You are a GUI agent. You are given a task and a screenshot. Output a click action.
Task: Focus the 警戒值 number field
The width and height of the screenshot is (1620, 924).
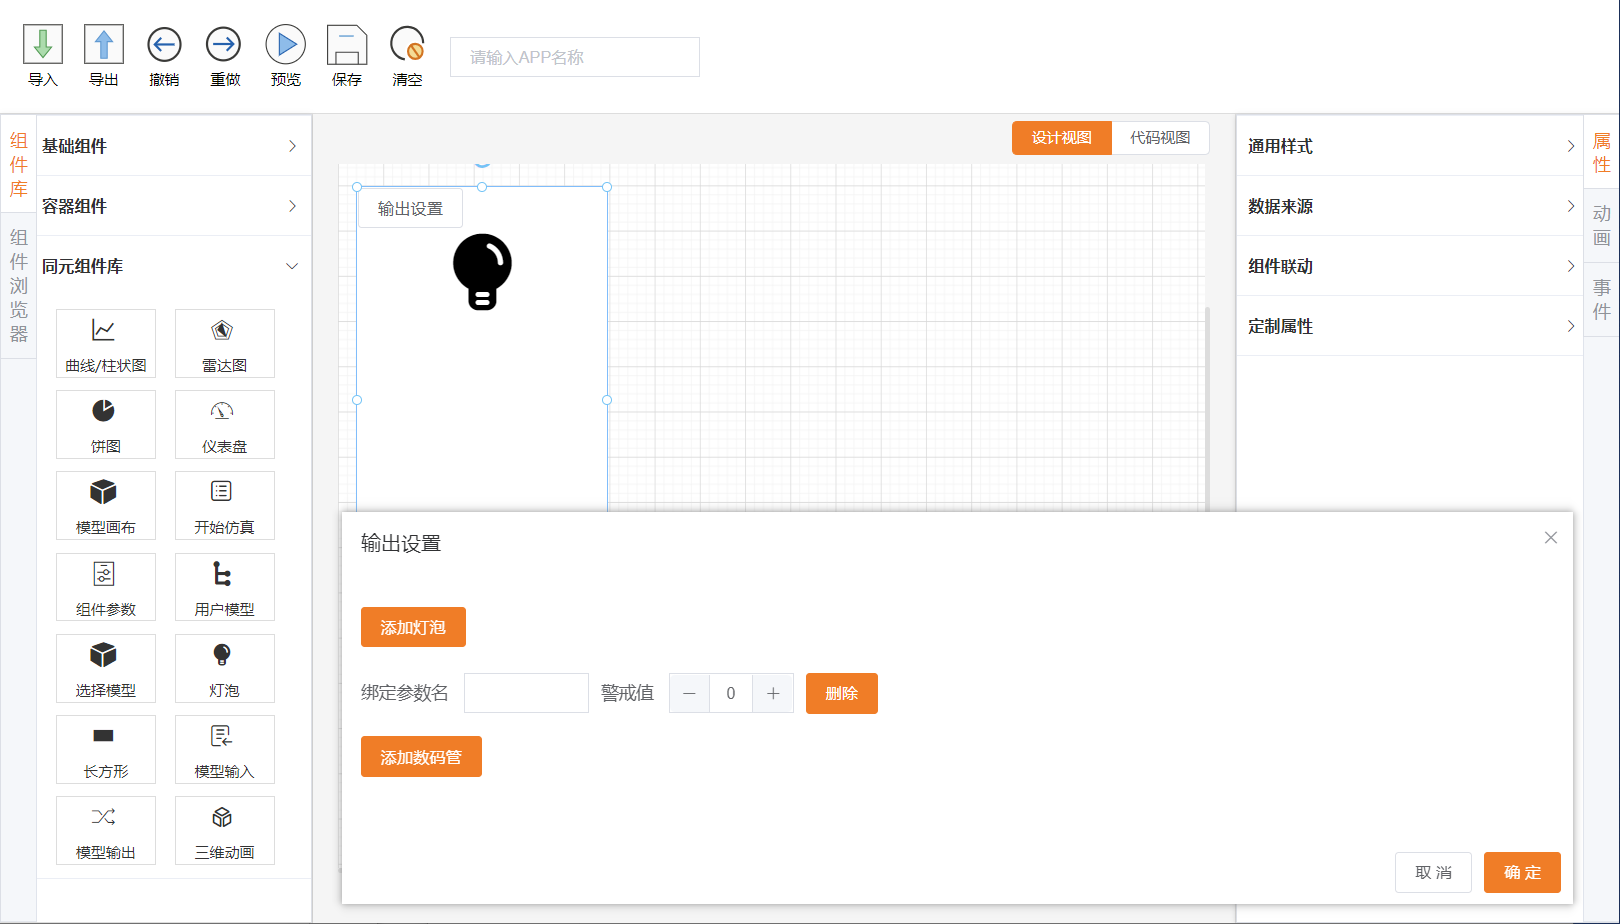(x=731, y=693)
